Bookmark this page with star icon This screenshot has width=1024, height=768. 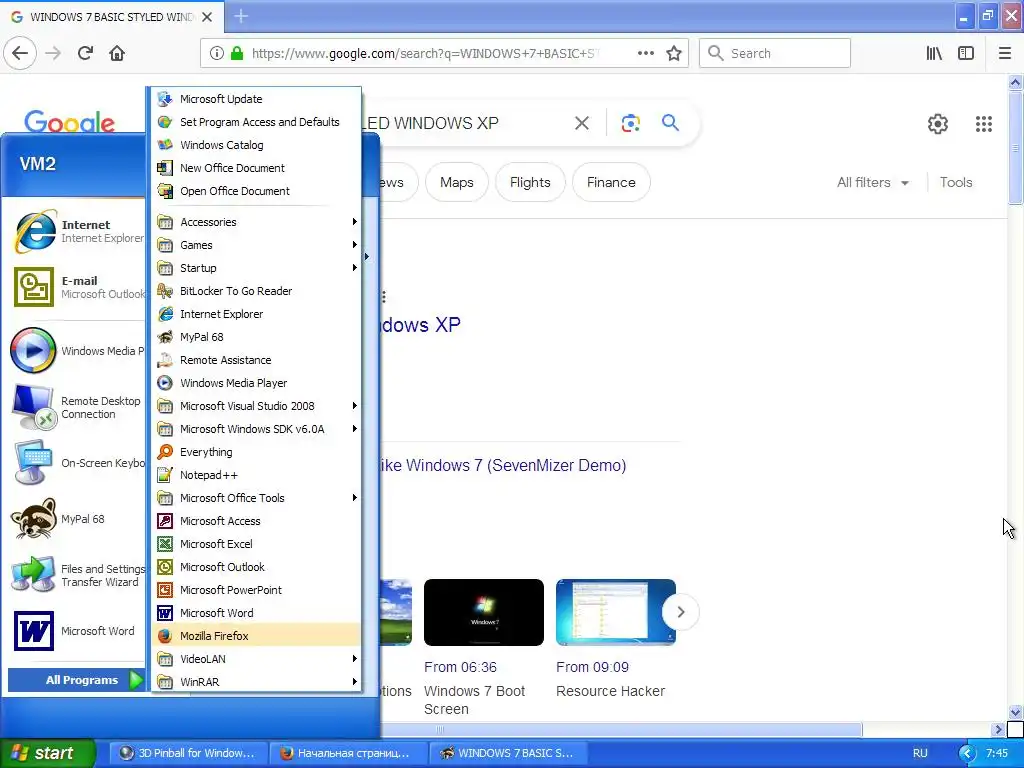tap(674, 54)
